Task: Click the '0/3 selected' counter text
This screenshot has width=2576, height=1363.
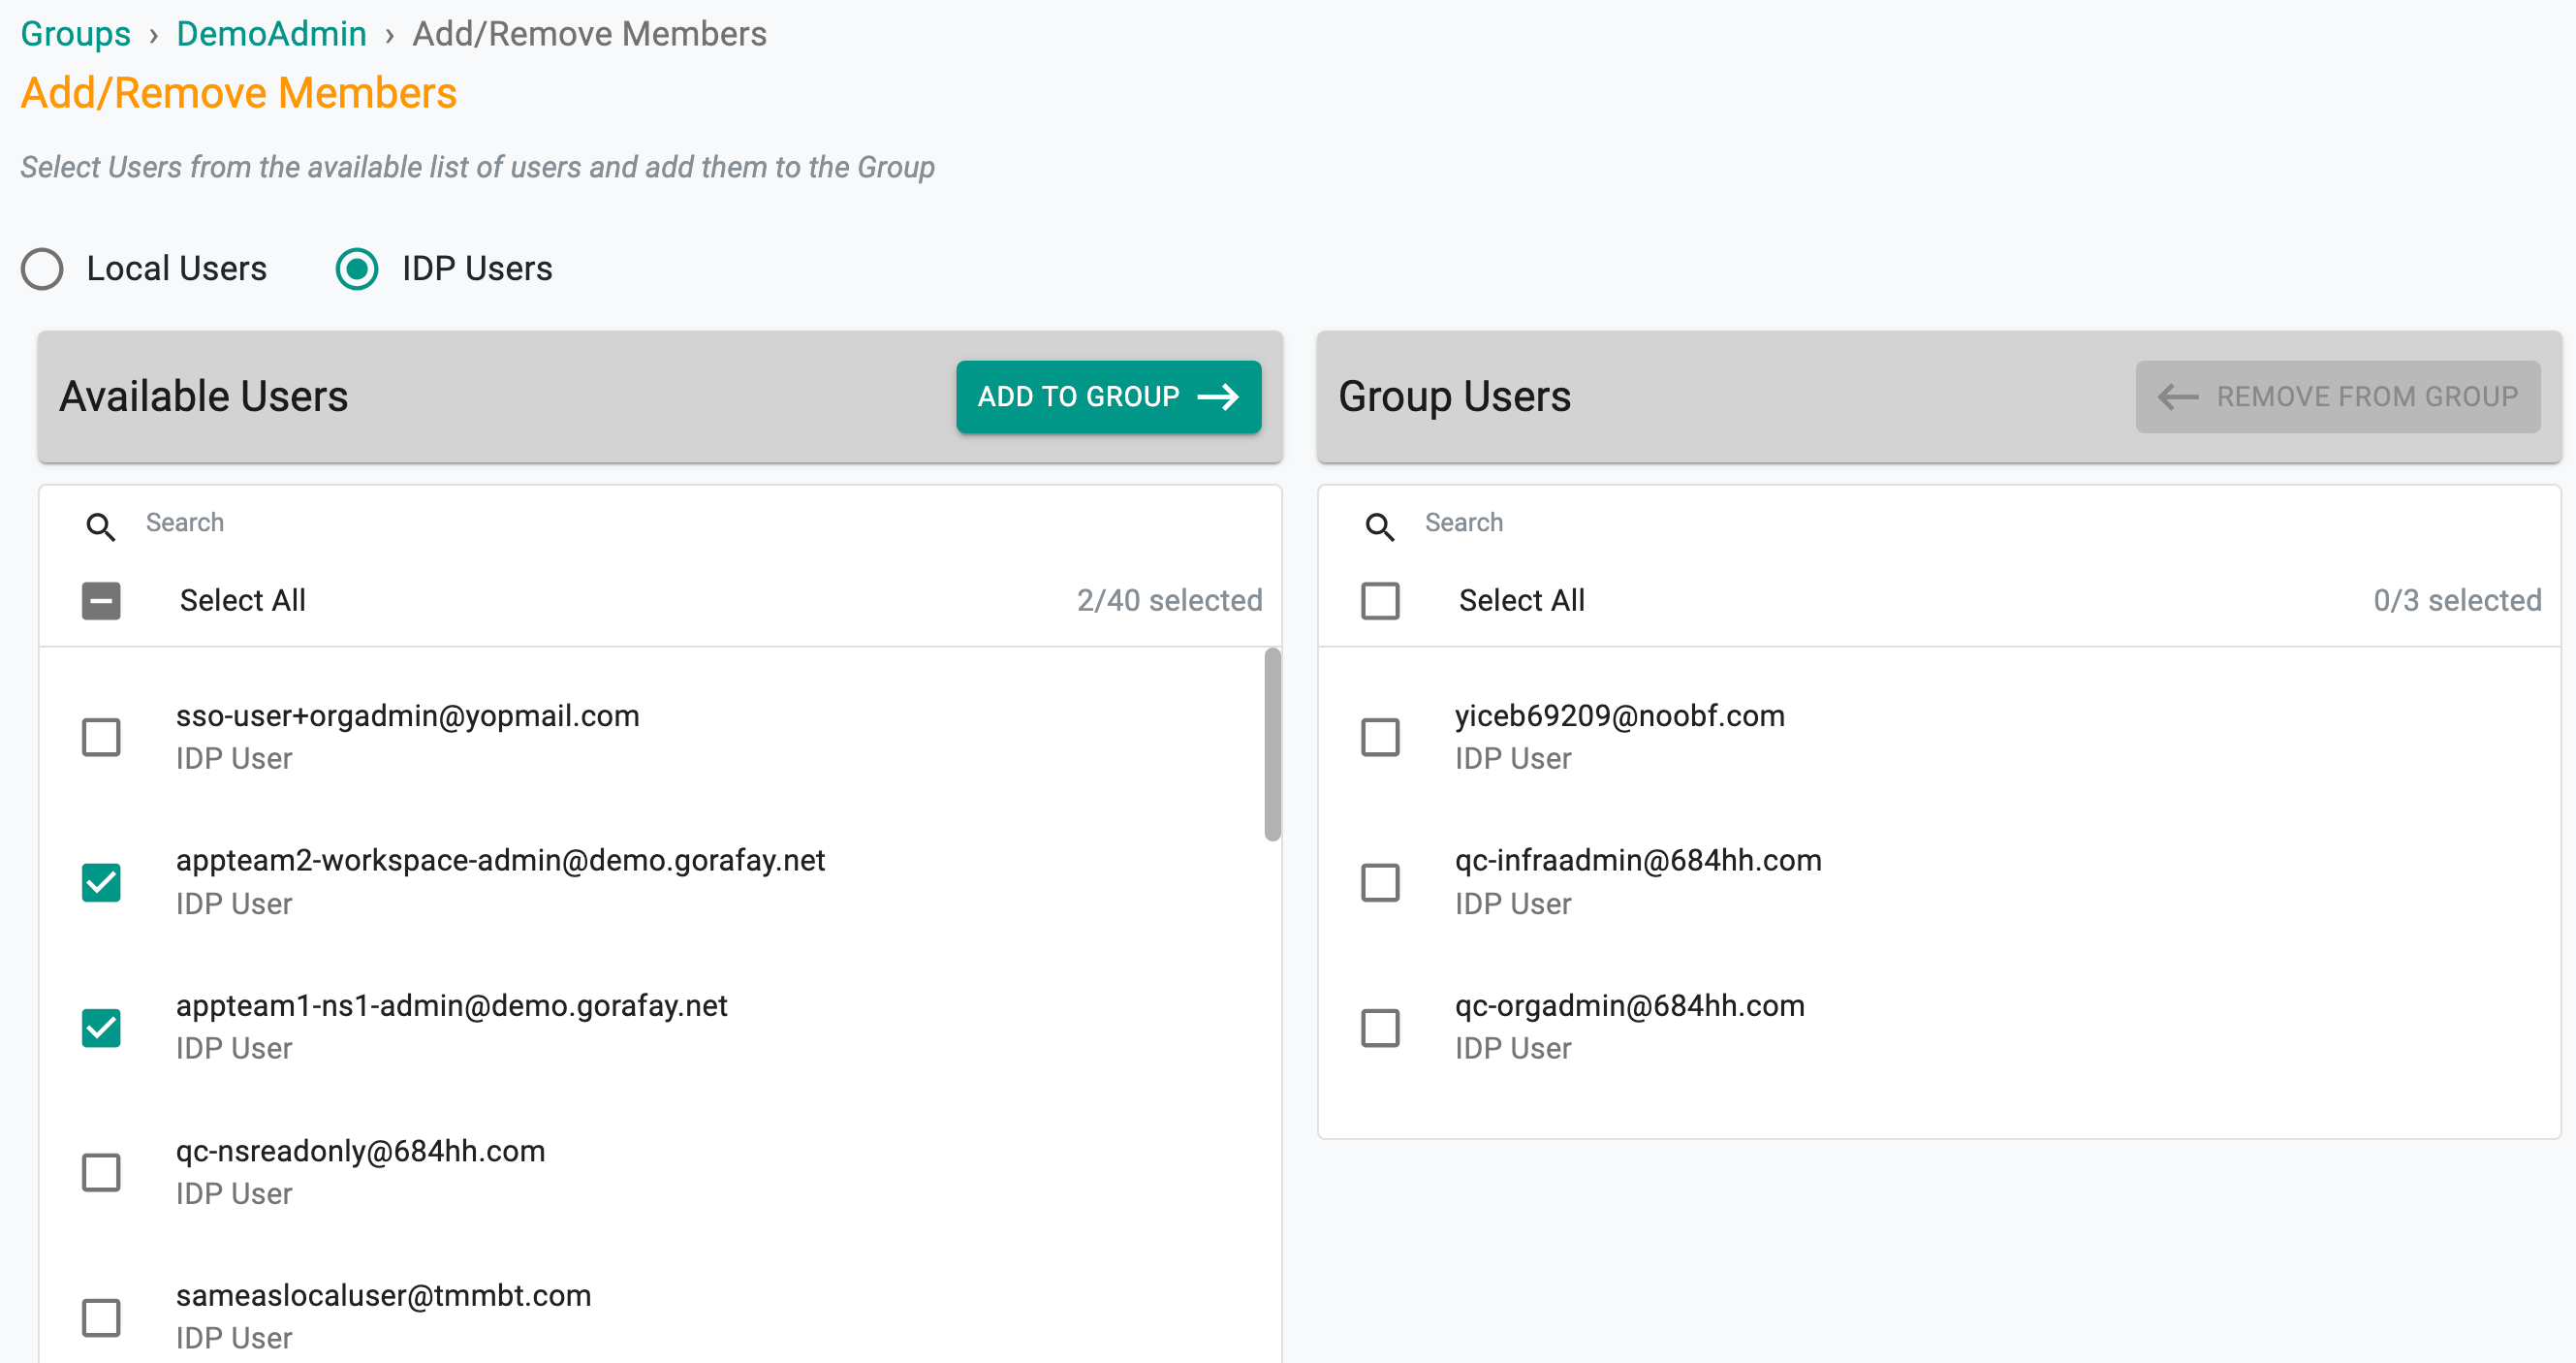Action: tap(2457, 600)
